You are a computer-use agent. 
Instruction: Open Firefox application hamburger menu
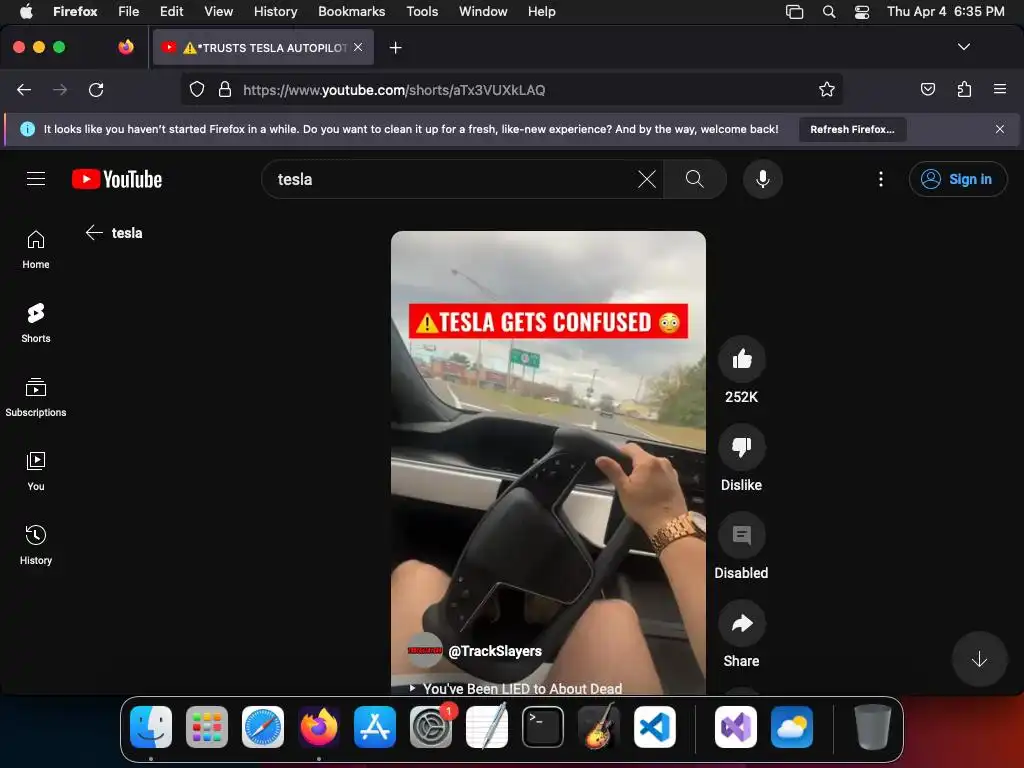tap(999, 89)
